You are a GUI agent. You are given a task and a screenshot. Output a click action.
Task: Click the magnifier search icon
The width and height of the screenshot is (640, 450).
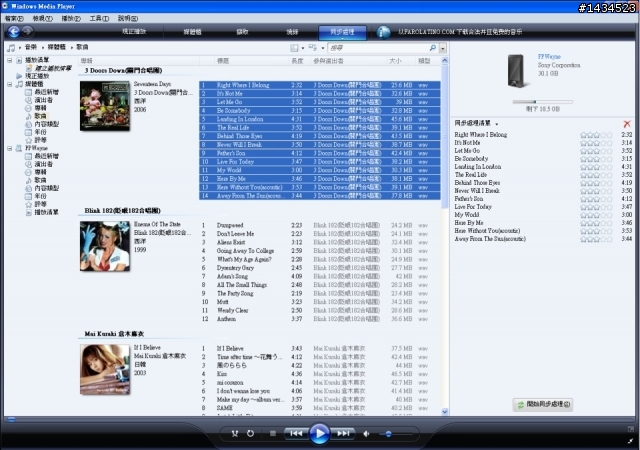[433, 48]
